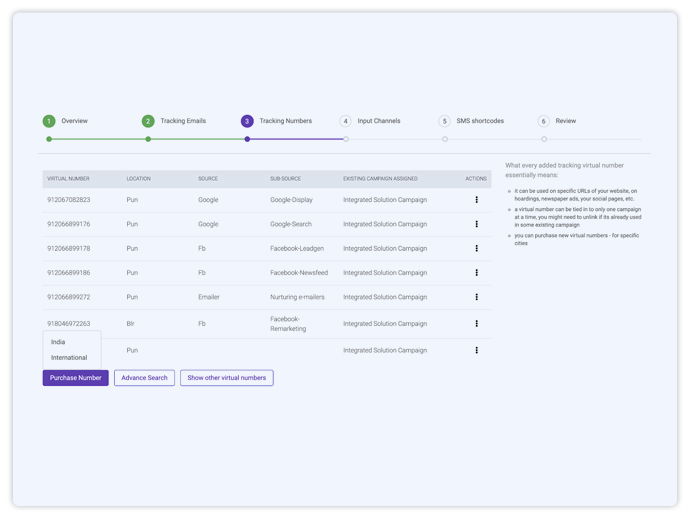Jump to step 5 SMS shortcodes
The image size is (689, 517).
471,121
